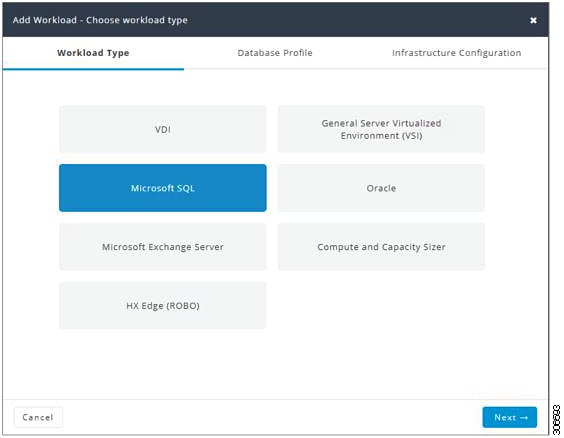Image resolution: width=564 pixels, height=438 pixels.
Task: Open the Database Profile tab
Action: coord(275,53)
